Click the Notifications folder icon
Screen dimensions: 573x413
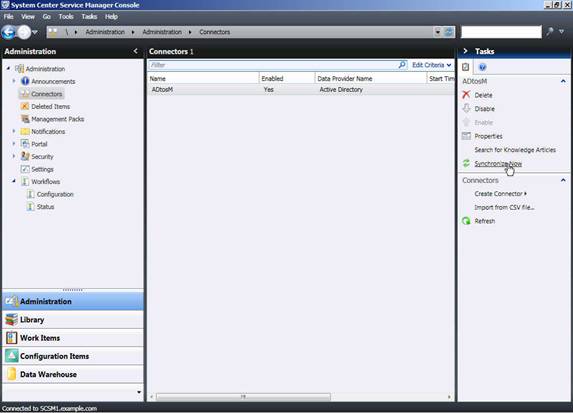[x=25, y=131]
